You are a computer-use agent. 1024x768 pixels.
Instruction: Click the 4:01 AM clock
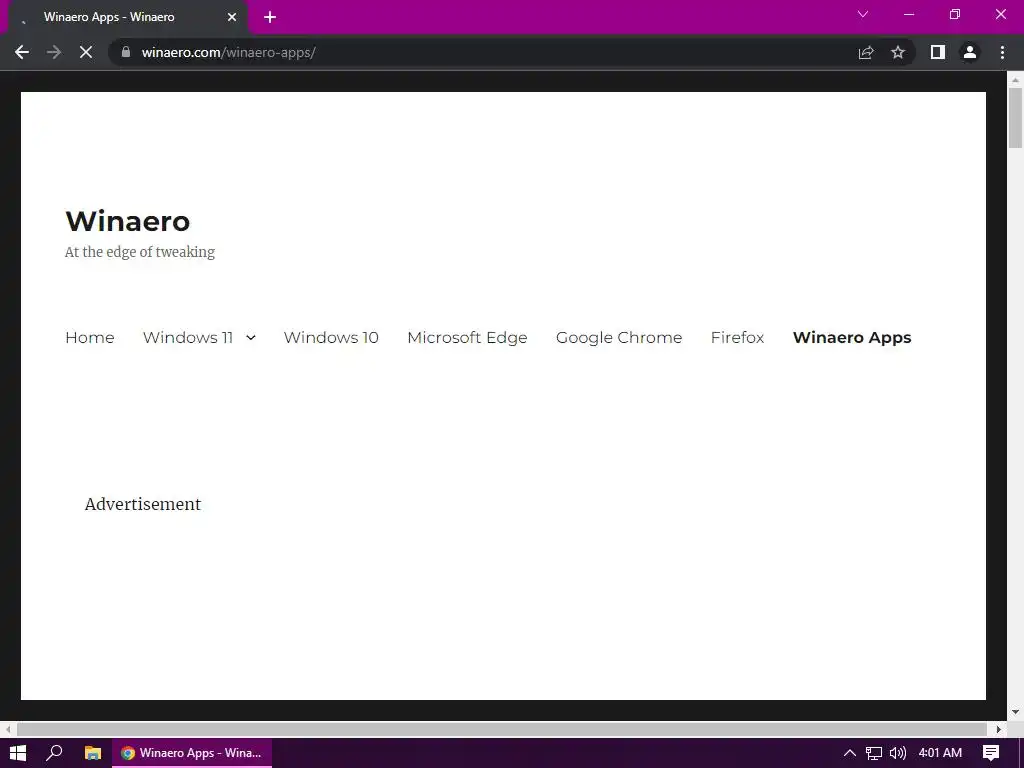[x=940, y=753]
